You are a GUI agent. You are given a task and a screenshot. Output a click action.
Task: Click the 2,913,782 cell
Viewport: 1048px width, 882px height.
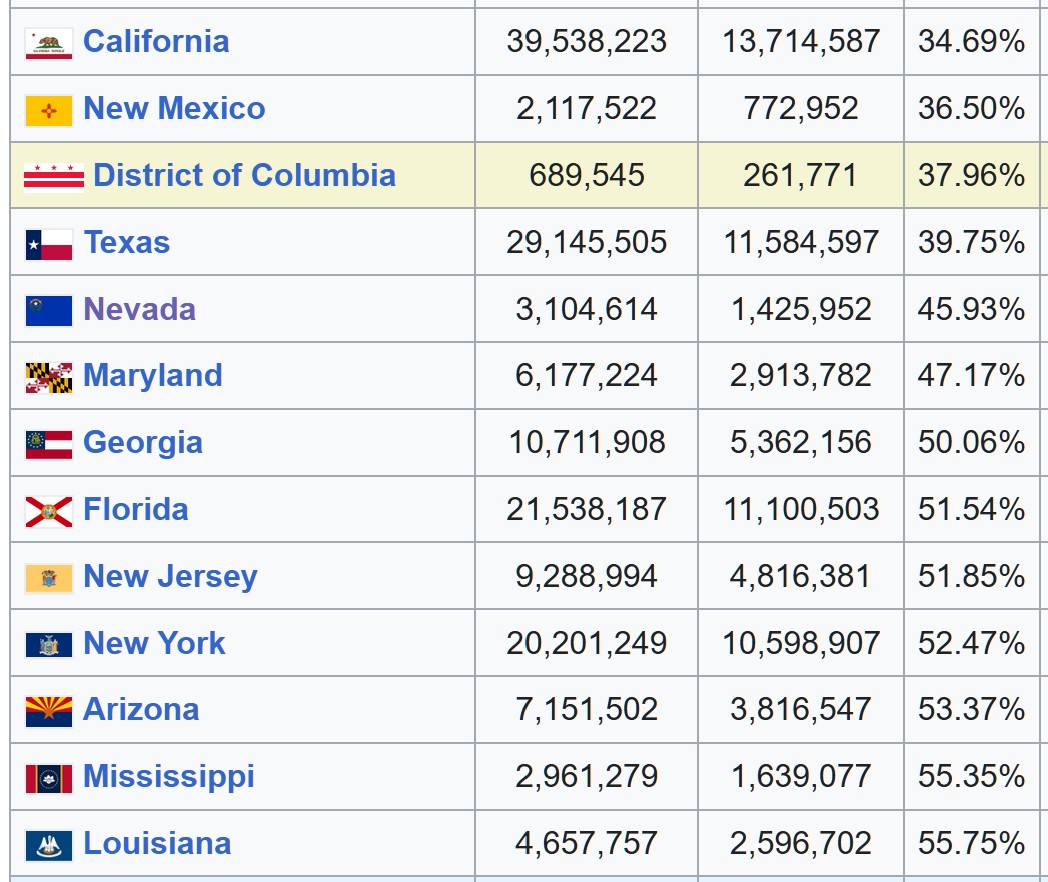[801, 376]
